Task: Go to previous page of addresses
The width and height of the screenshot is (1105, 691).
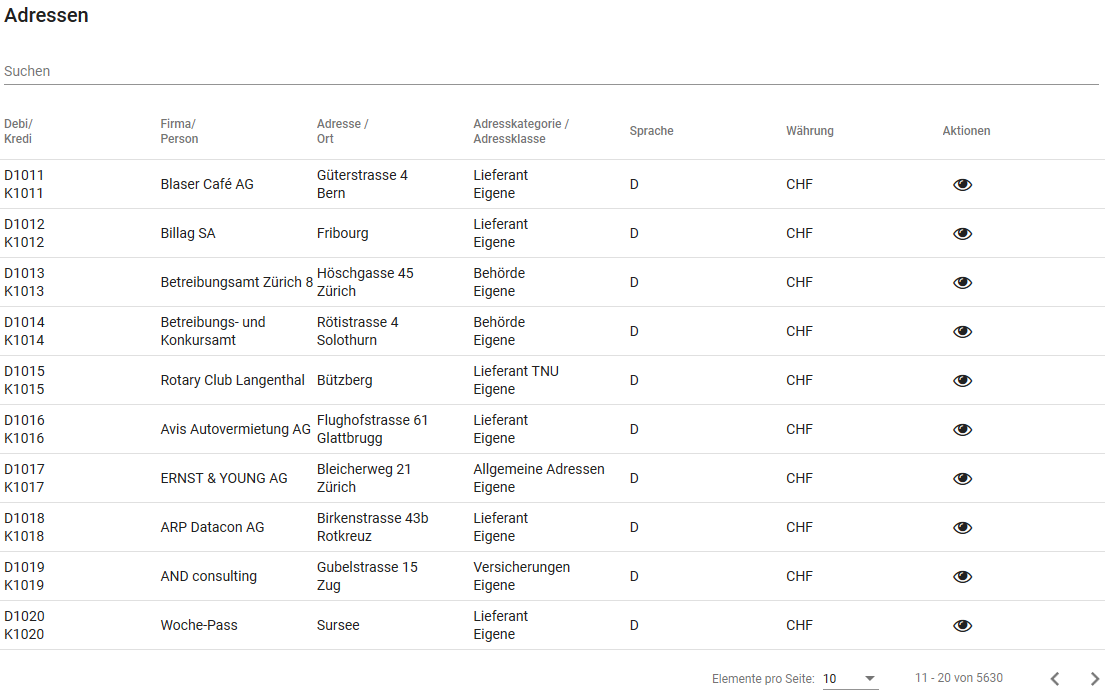Action: coord(1054,679)
